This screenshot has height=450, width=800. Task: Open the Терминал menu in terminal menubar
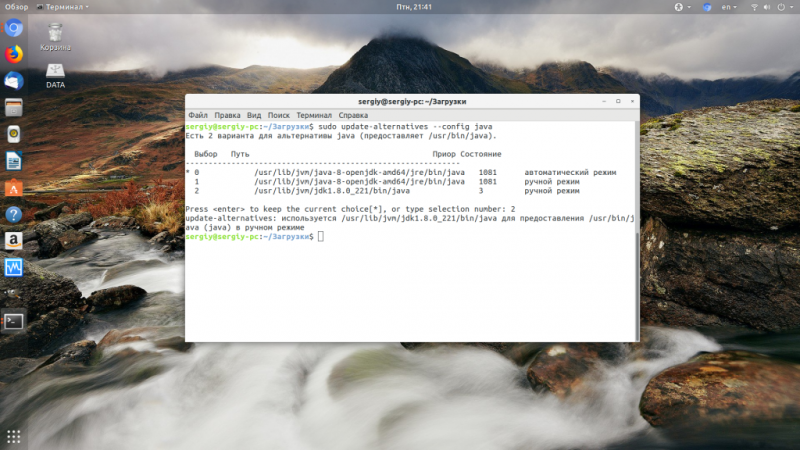(x=314, y=115)
